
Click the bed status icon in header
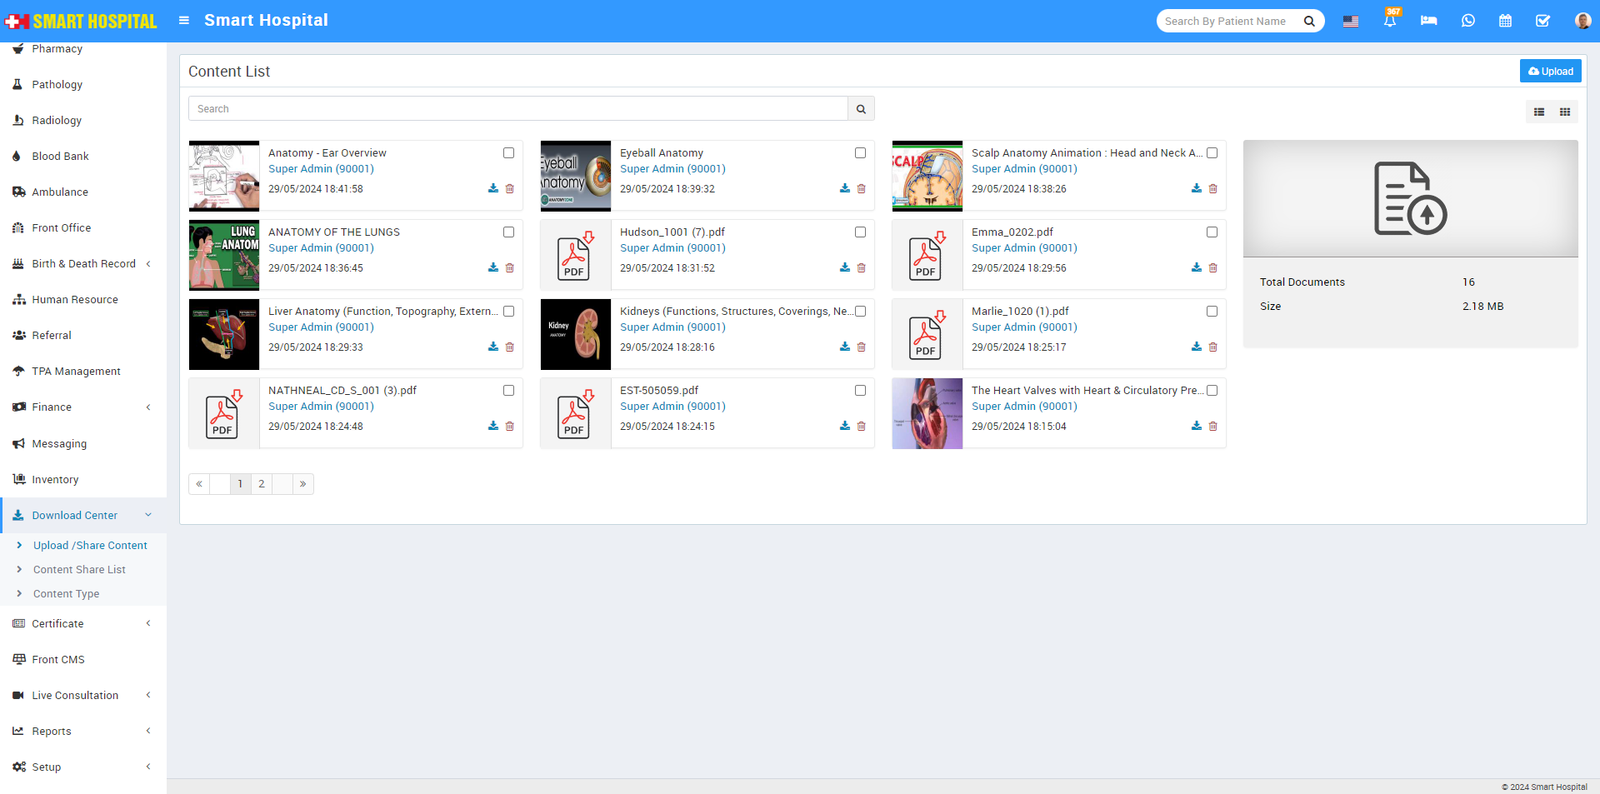tap(1429, 21)
